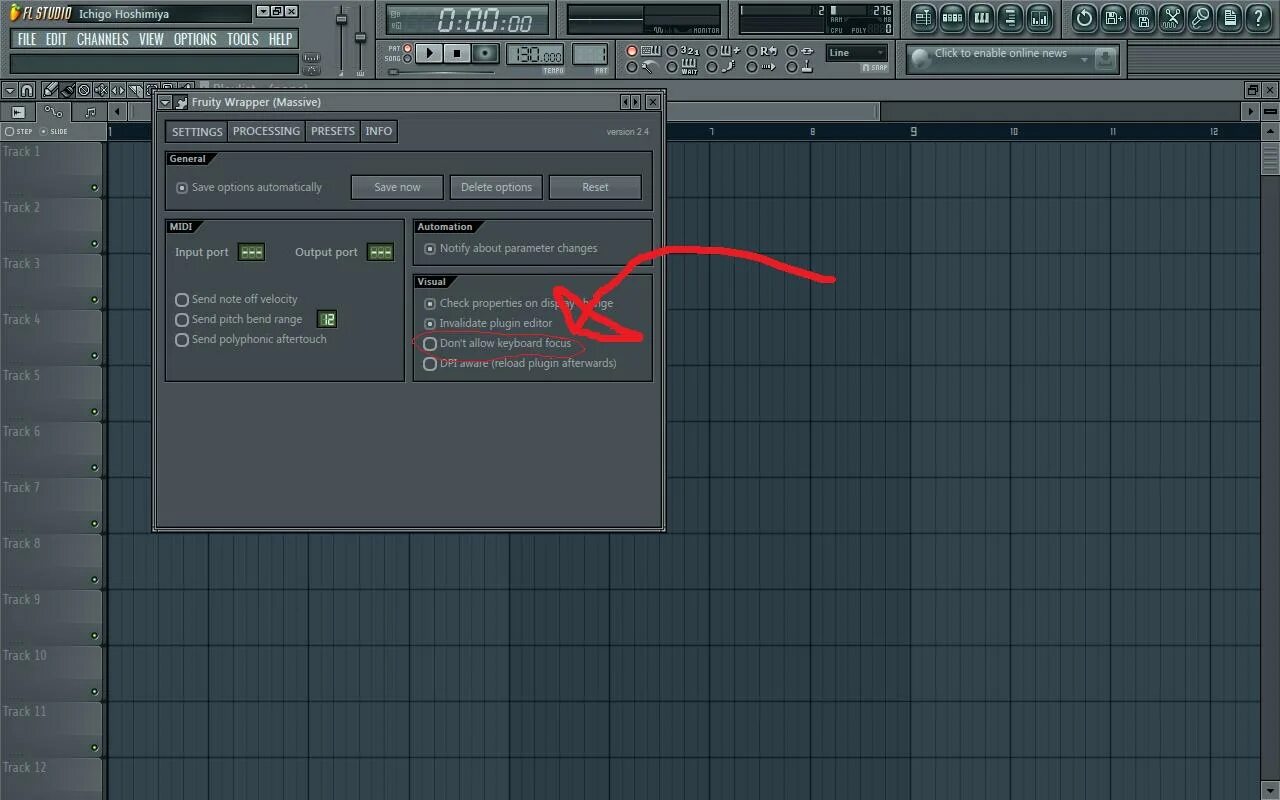This screenshot has height=800, width=1280.
Task: Click the Save now button
Action: tap(397, 187)
